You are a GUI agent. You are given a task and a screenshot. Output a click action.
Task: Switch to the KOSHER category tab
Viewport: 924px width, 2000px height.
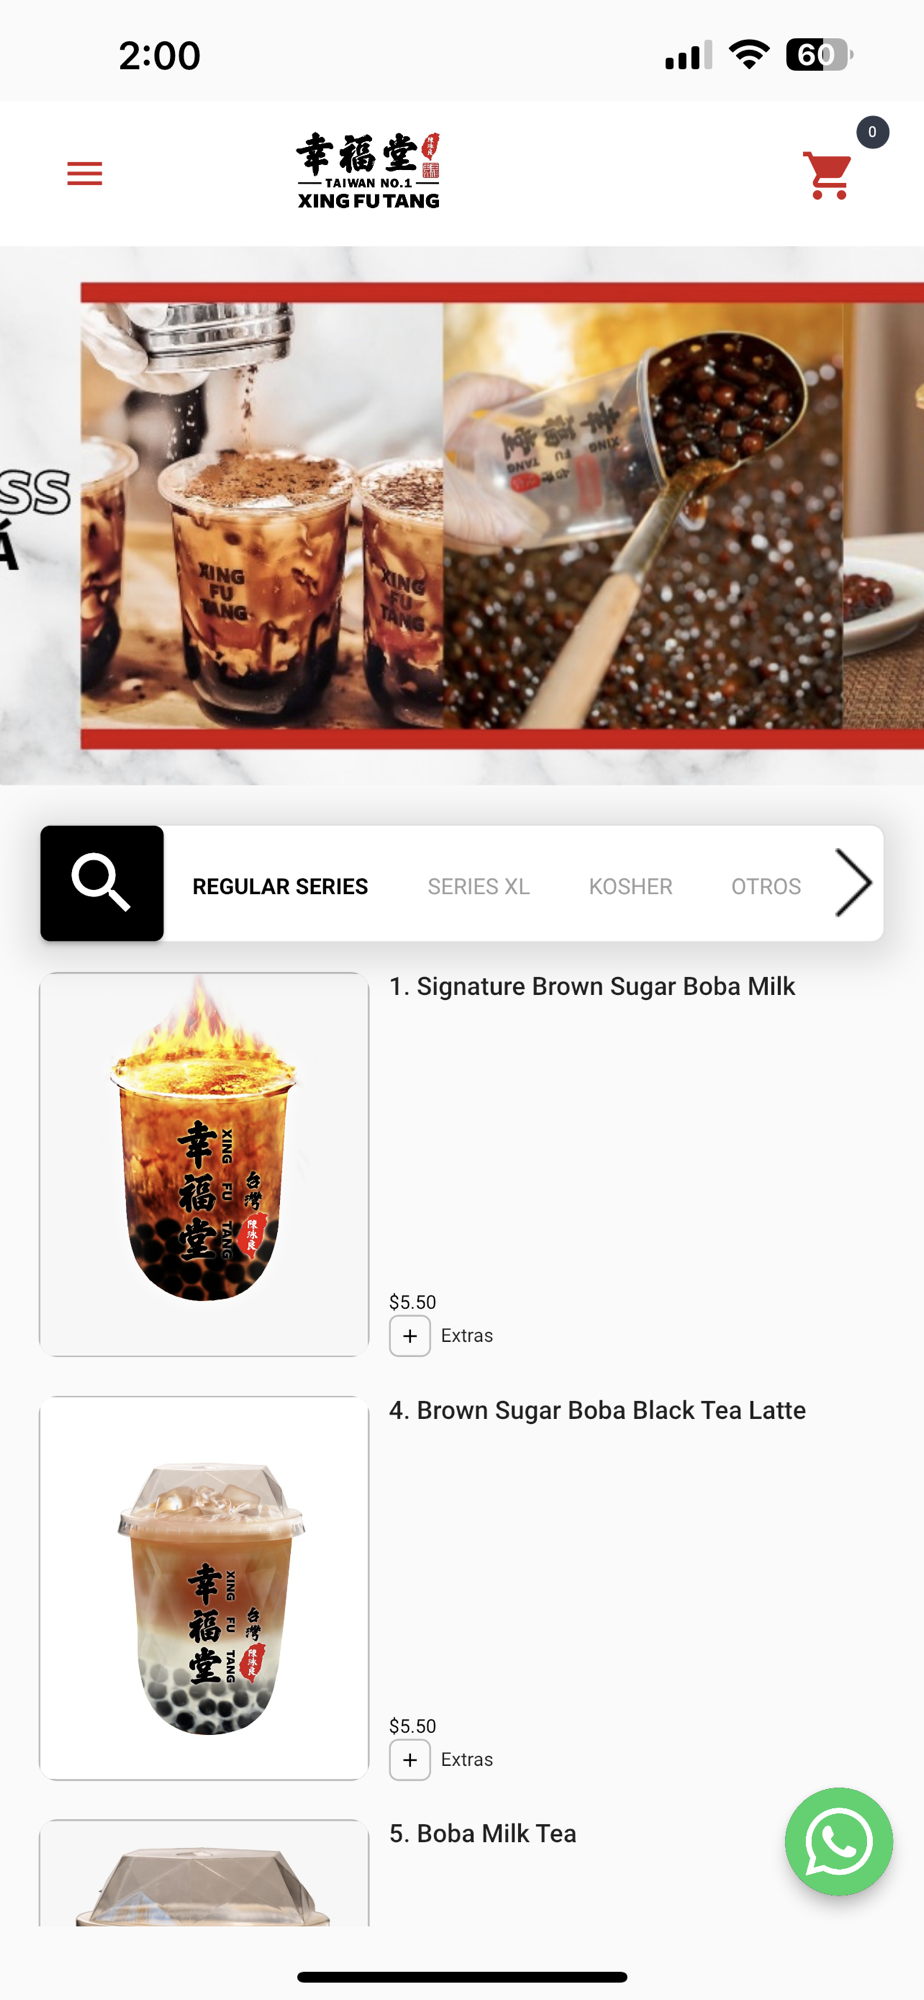(631, 886)
